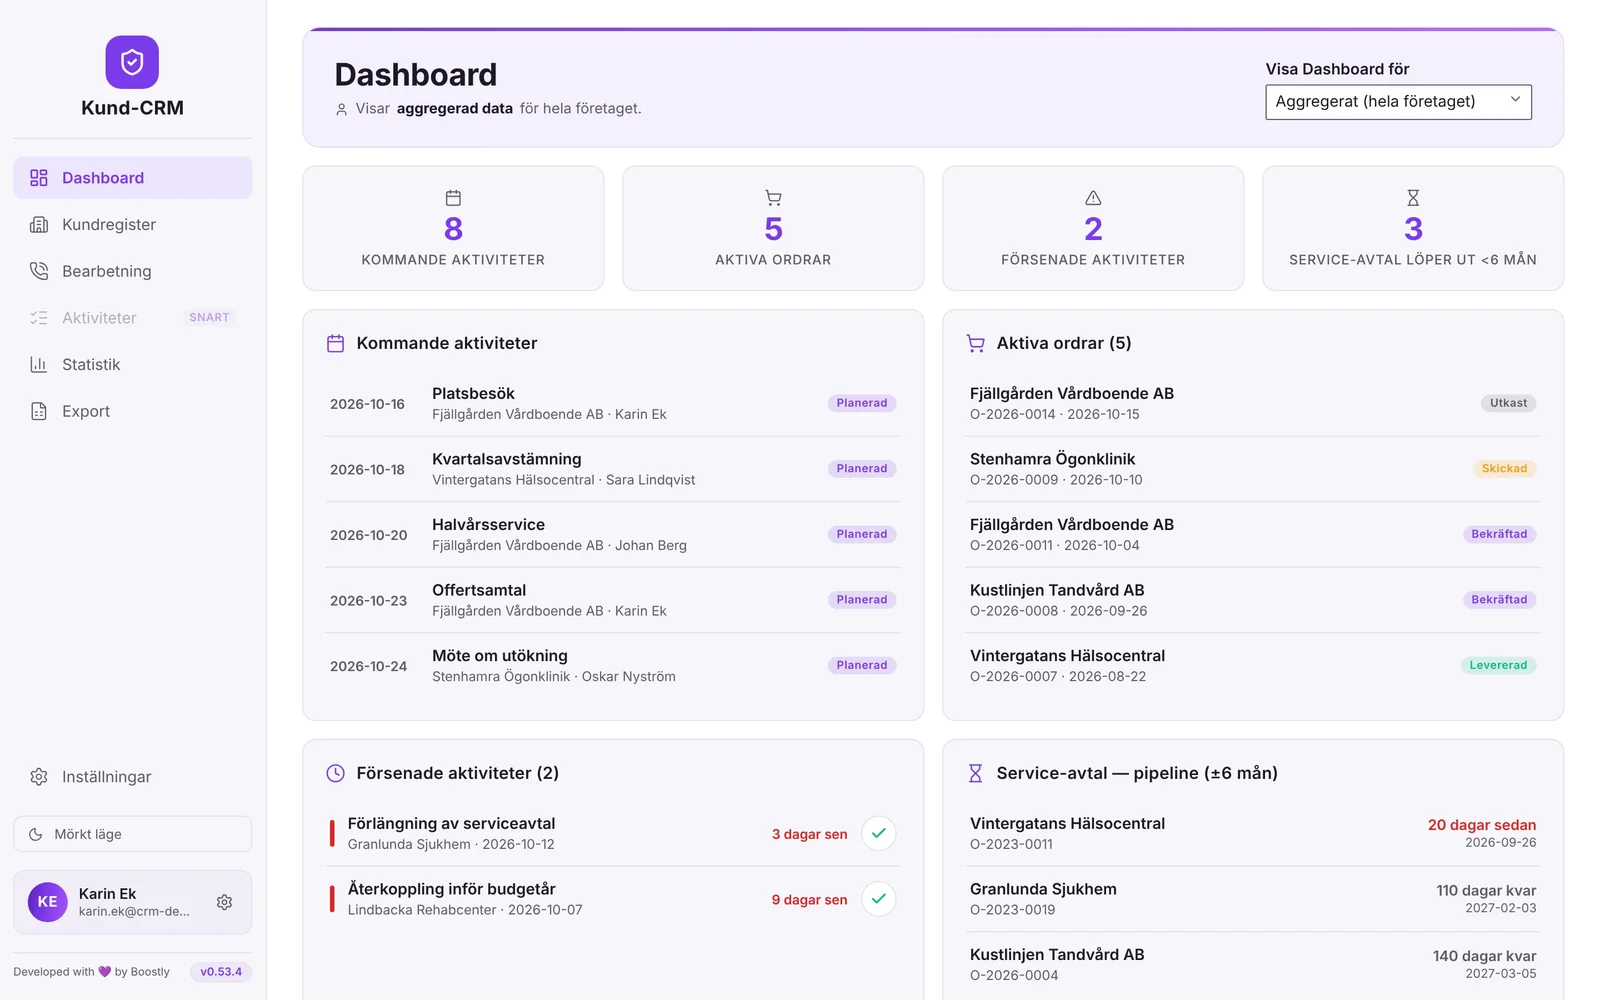Click cart icon beside Aktiva ordrar (5) heading

pos(976,343)
